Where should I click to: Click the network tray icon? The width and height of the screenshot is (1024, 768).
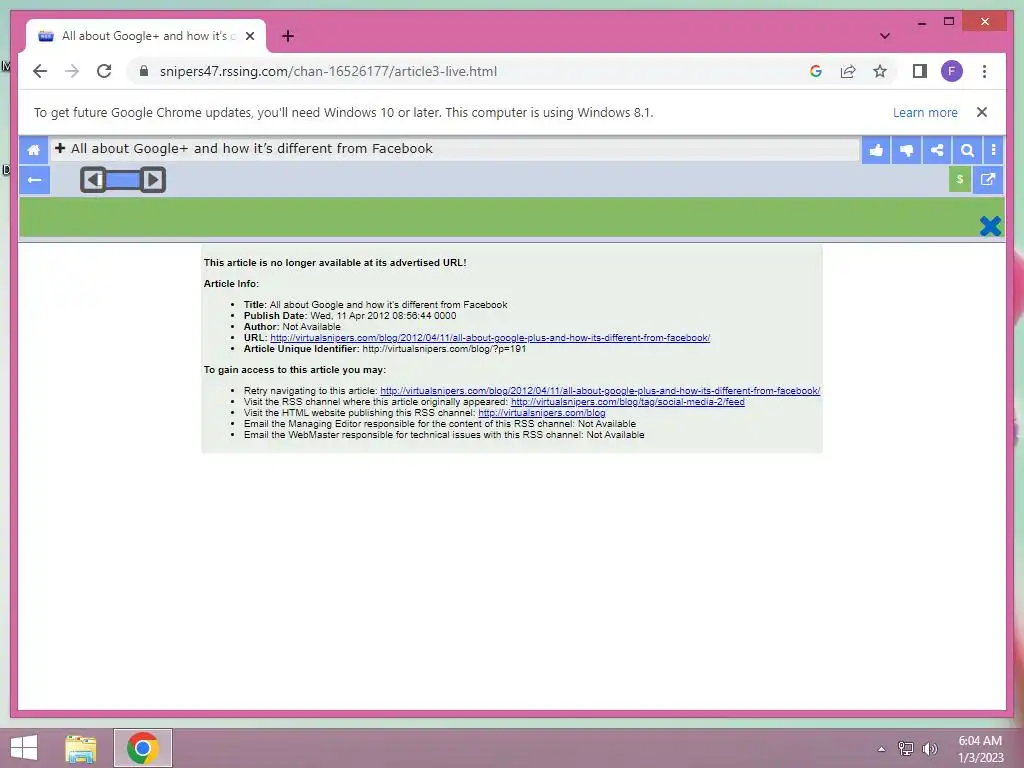click(905, 748)
